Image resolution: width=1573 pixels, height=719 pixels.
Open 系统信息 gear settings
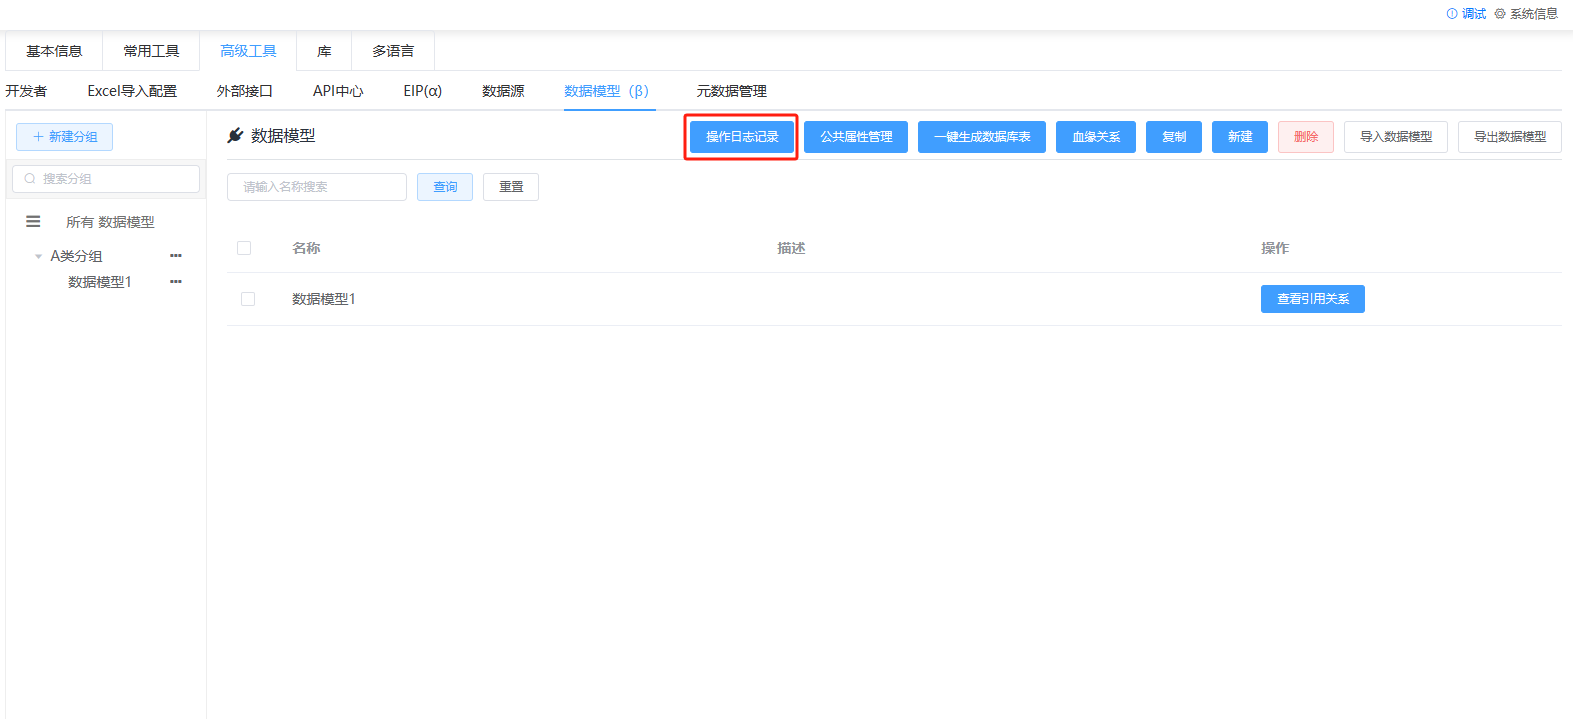[x=1526, y=14]
